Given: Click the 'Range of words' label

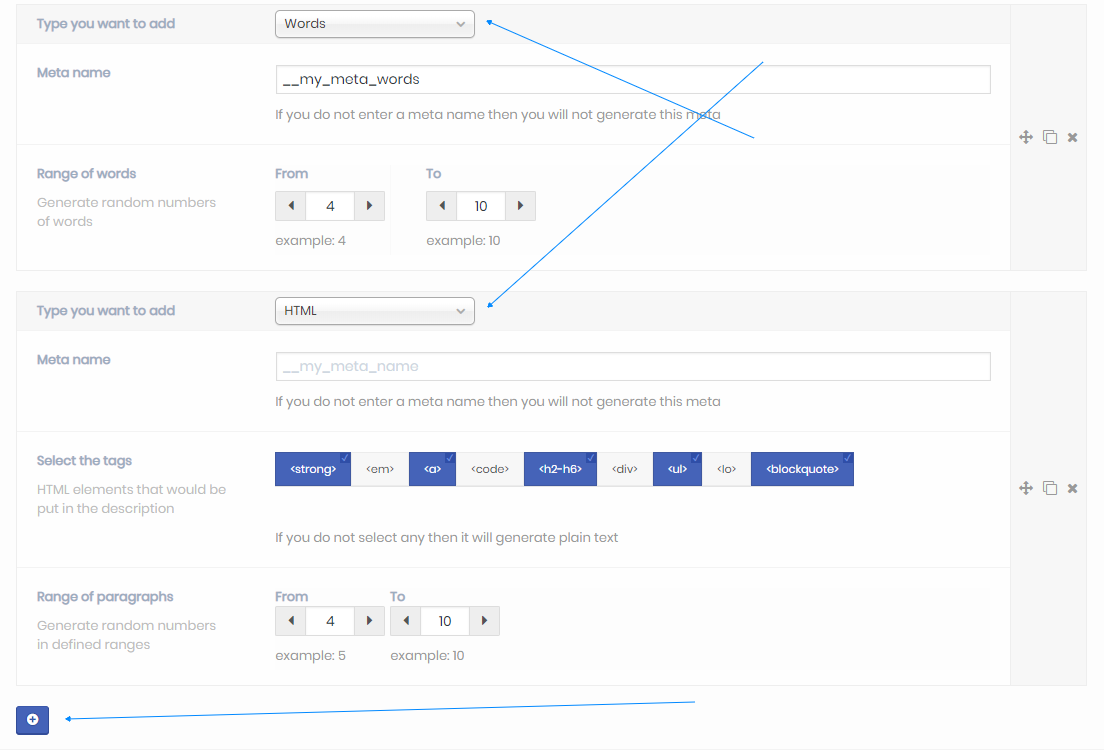Looking at the screenshot, I should click(x=87, y=174).
